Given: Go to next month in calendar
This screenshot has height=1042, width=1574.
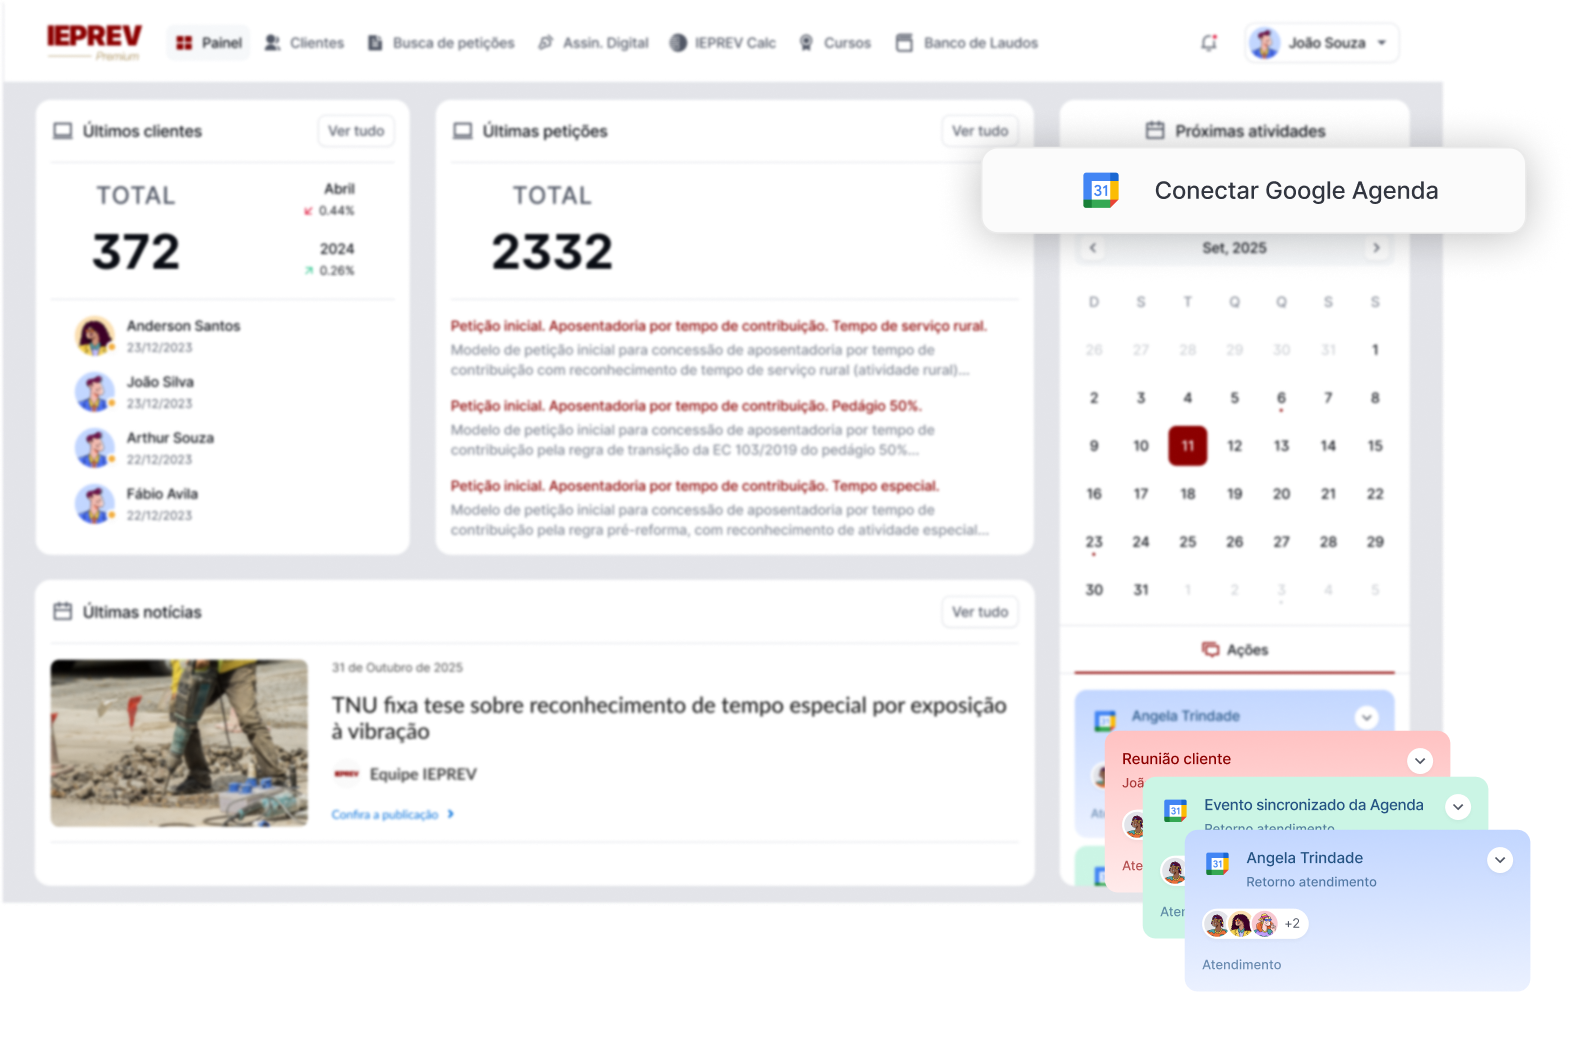Looking at the screenshot, I should coord(1376,248).
